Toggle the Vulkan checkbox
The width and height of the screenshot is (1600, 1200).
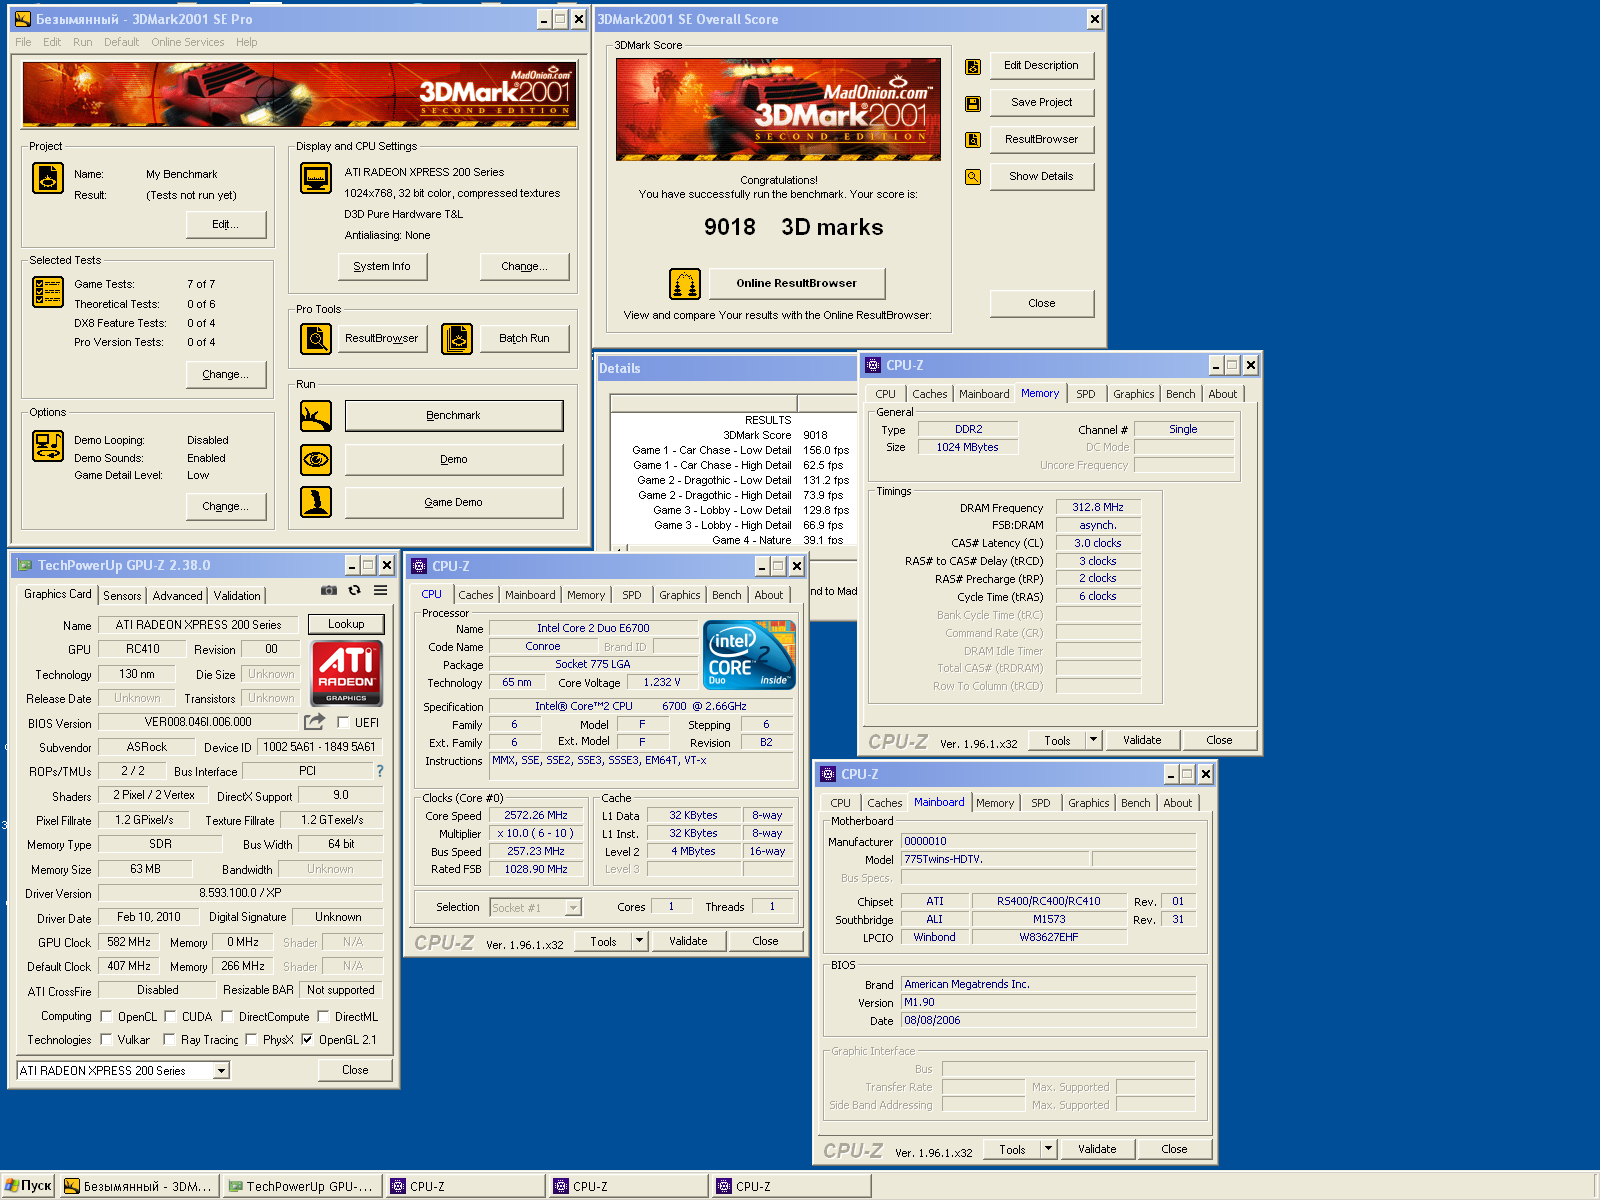pyautogui.click(x=106, y=1039)
